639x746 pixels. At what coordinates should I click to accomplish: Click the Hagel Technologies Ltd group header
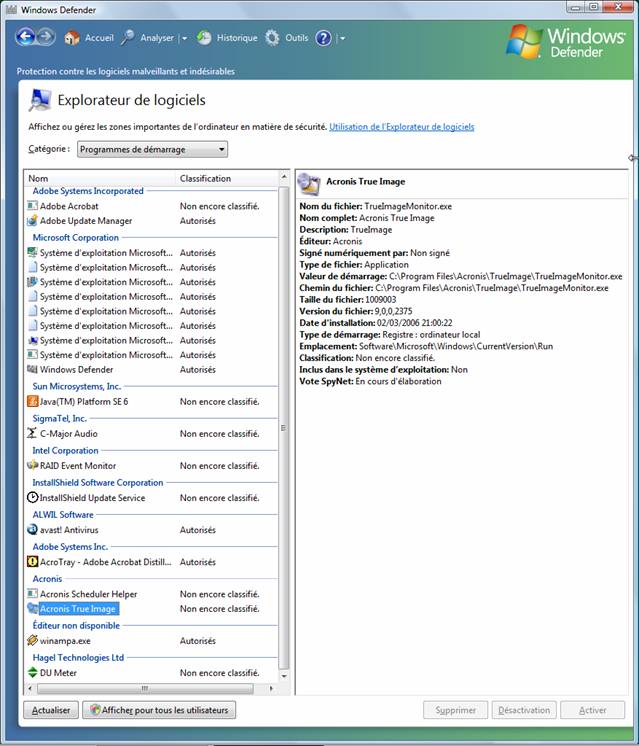(78, 658)
